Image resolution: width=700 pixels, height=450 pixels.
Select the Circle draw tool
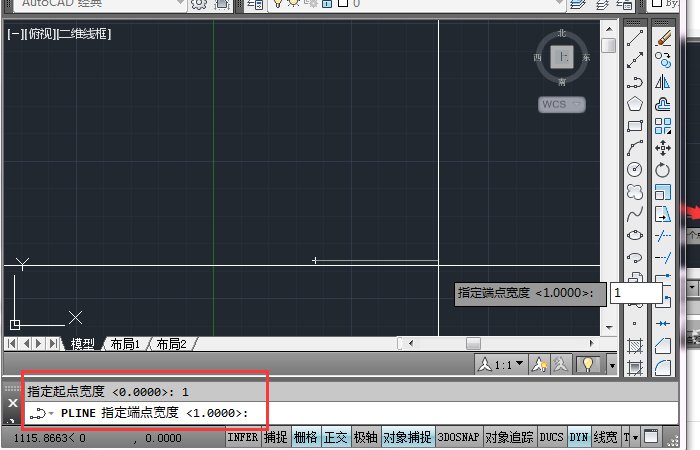click(634, 170)
